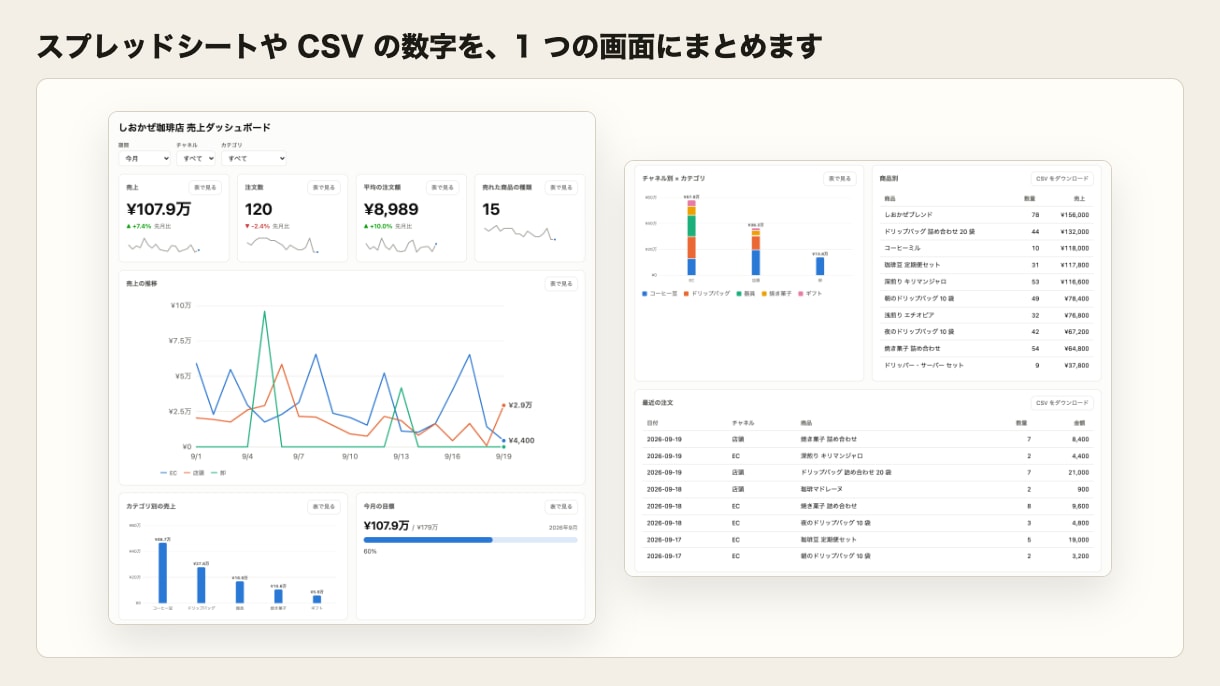Select the 浅煎り エチオピア product row

coord(986,315)
